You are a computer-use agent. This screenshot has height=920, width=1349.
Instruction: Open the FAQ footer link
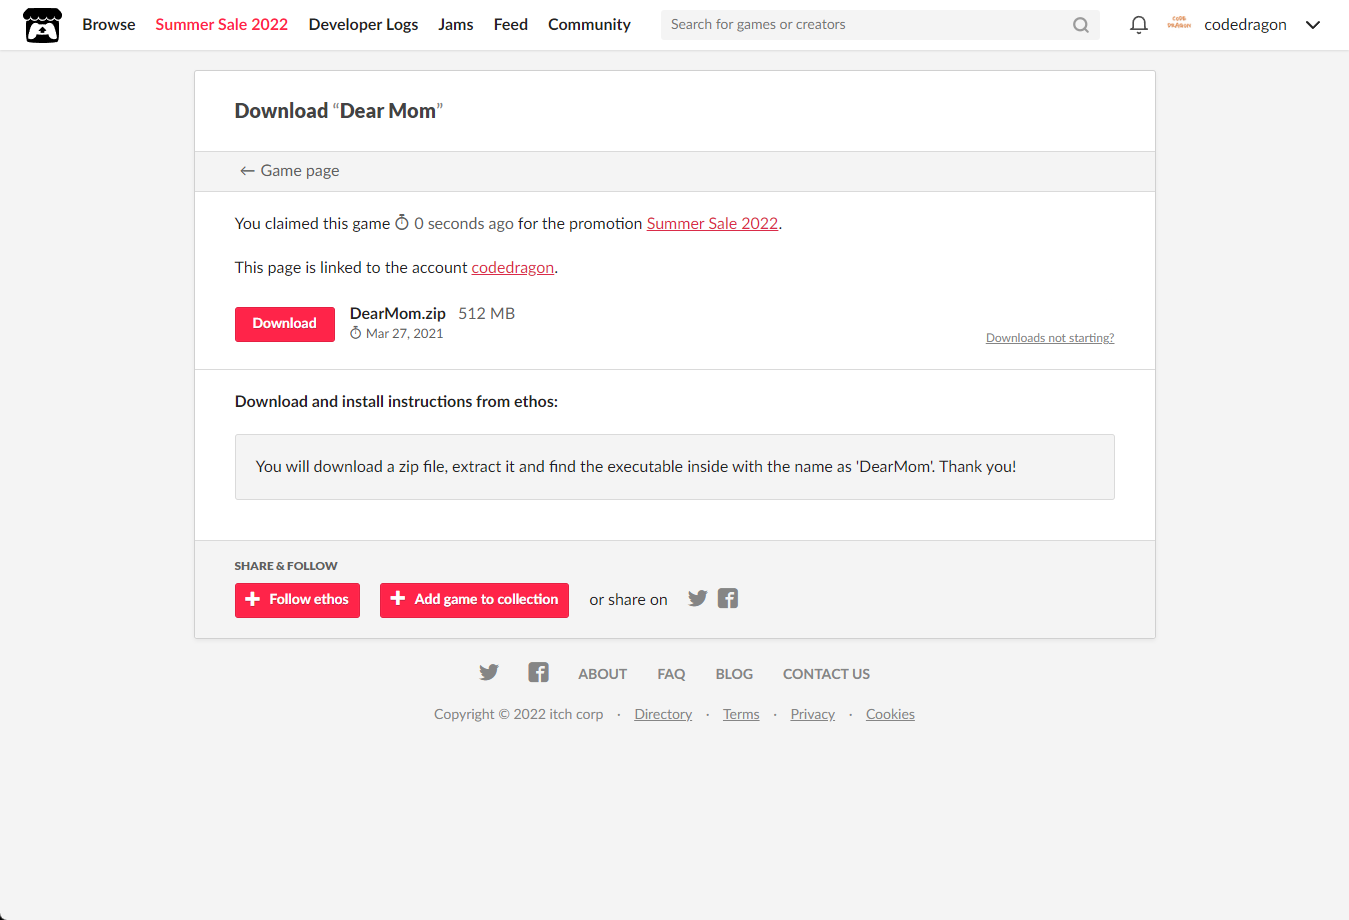[x=671, y=674]
